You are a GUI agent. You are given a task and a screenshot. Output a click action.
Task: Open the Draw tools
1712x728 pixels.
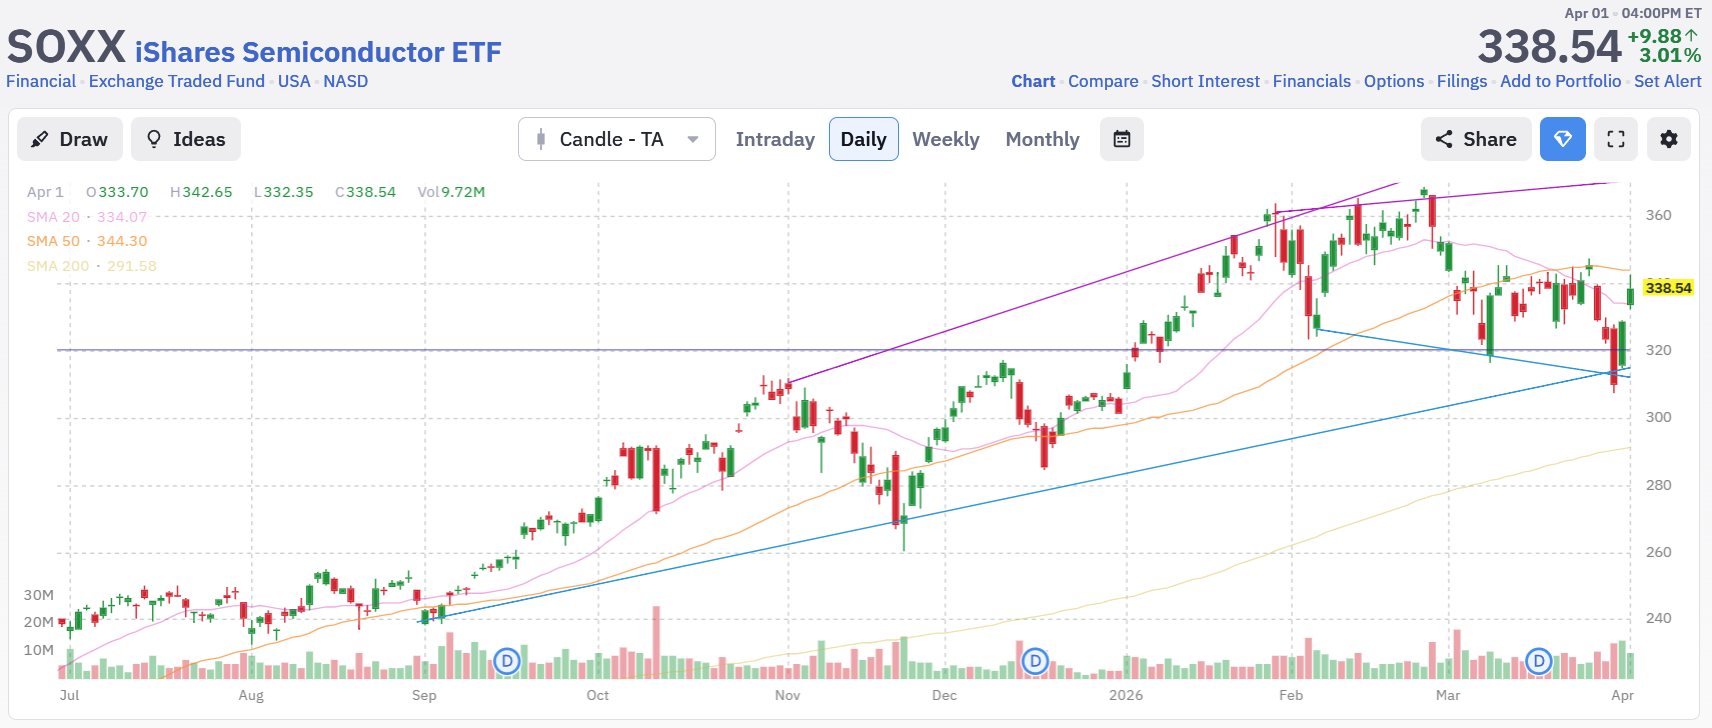[69, 139]
